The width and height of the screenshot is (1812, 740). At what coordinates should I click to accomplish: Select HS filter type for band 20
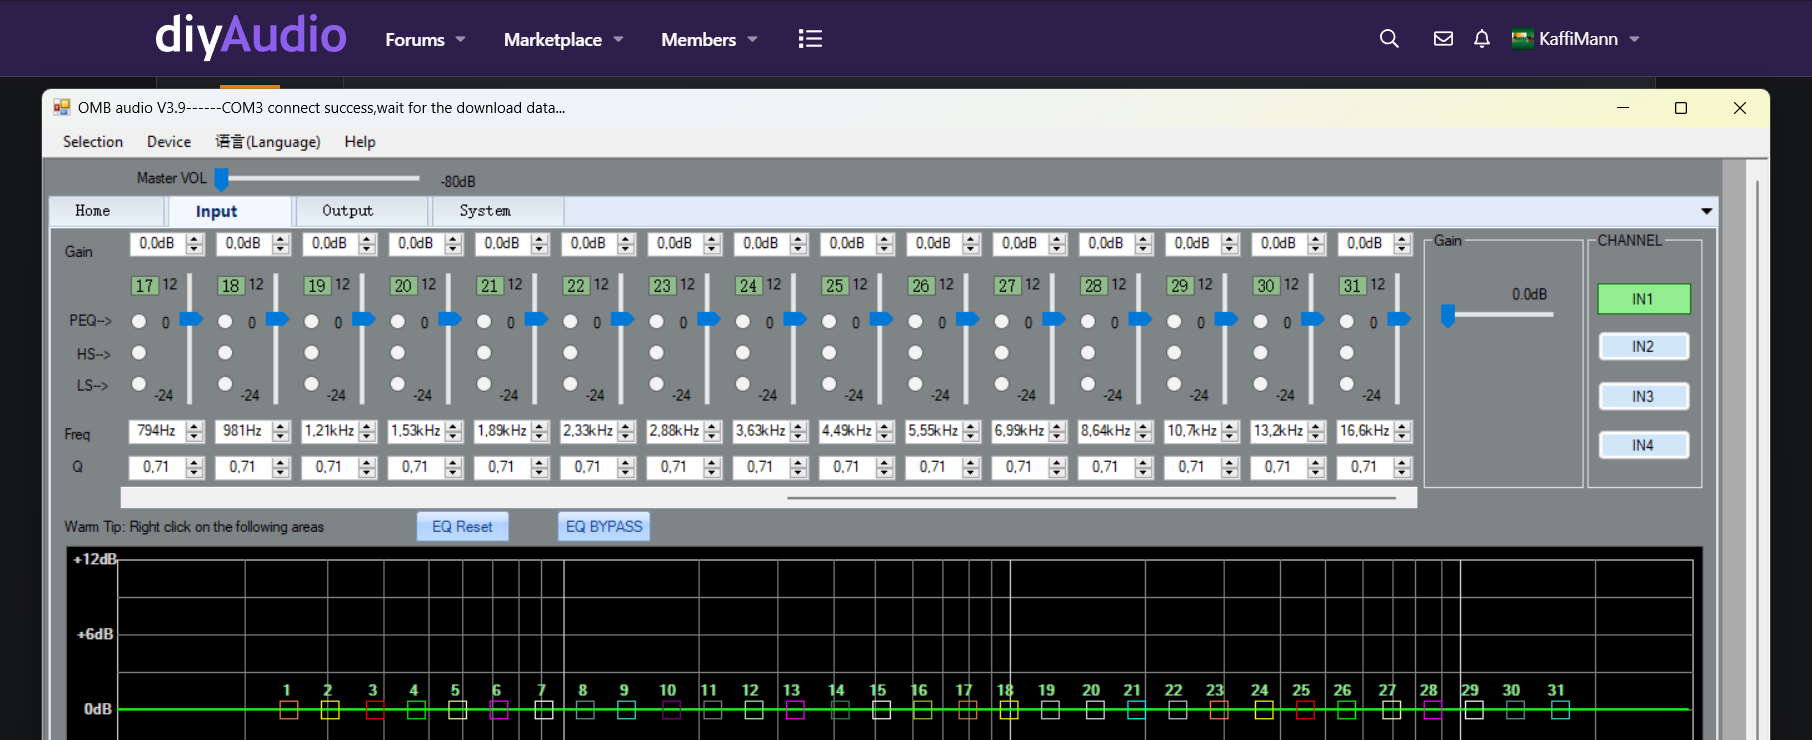click(398, 353)
